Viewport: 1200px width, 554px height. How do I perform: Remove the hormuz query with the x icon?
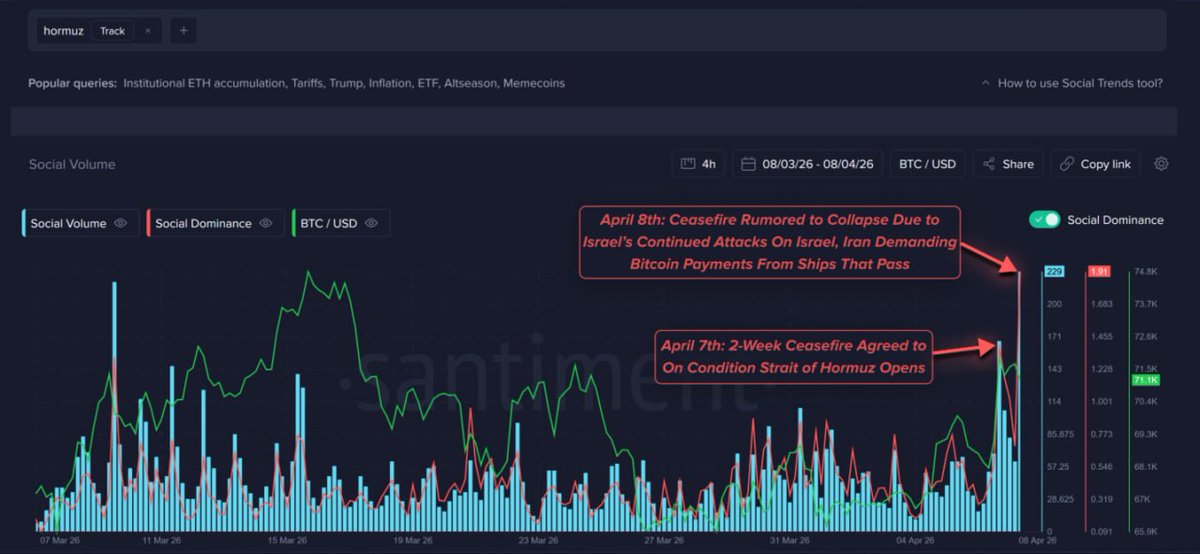[x=148, y=31]
